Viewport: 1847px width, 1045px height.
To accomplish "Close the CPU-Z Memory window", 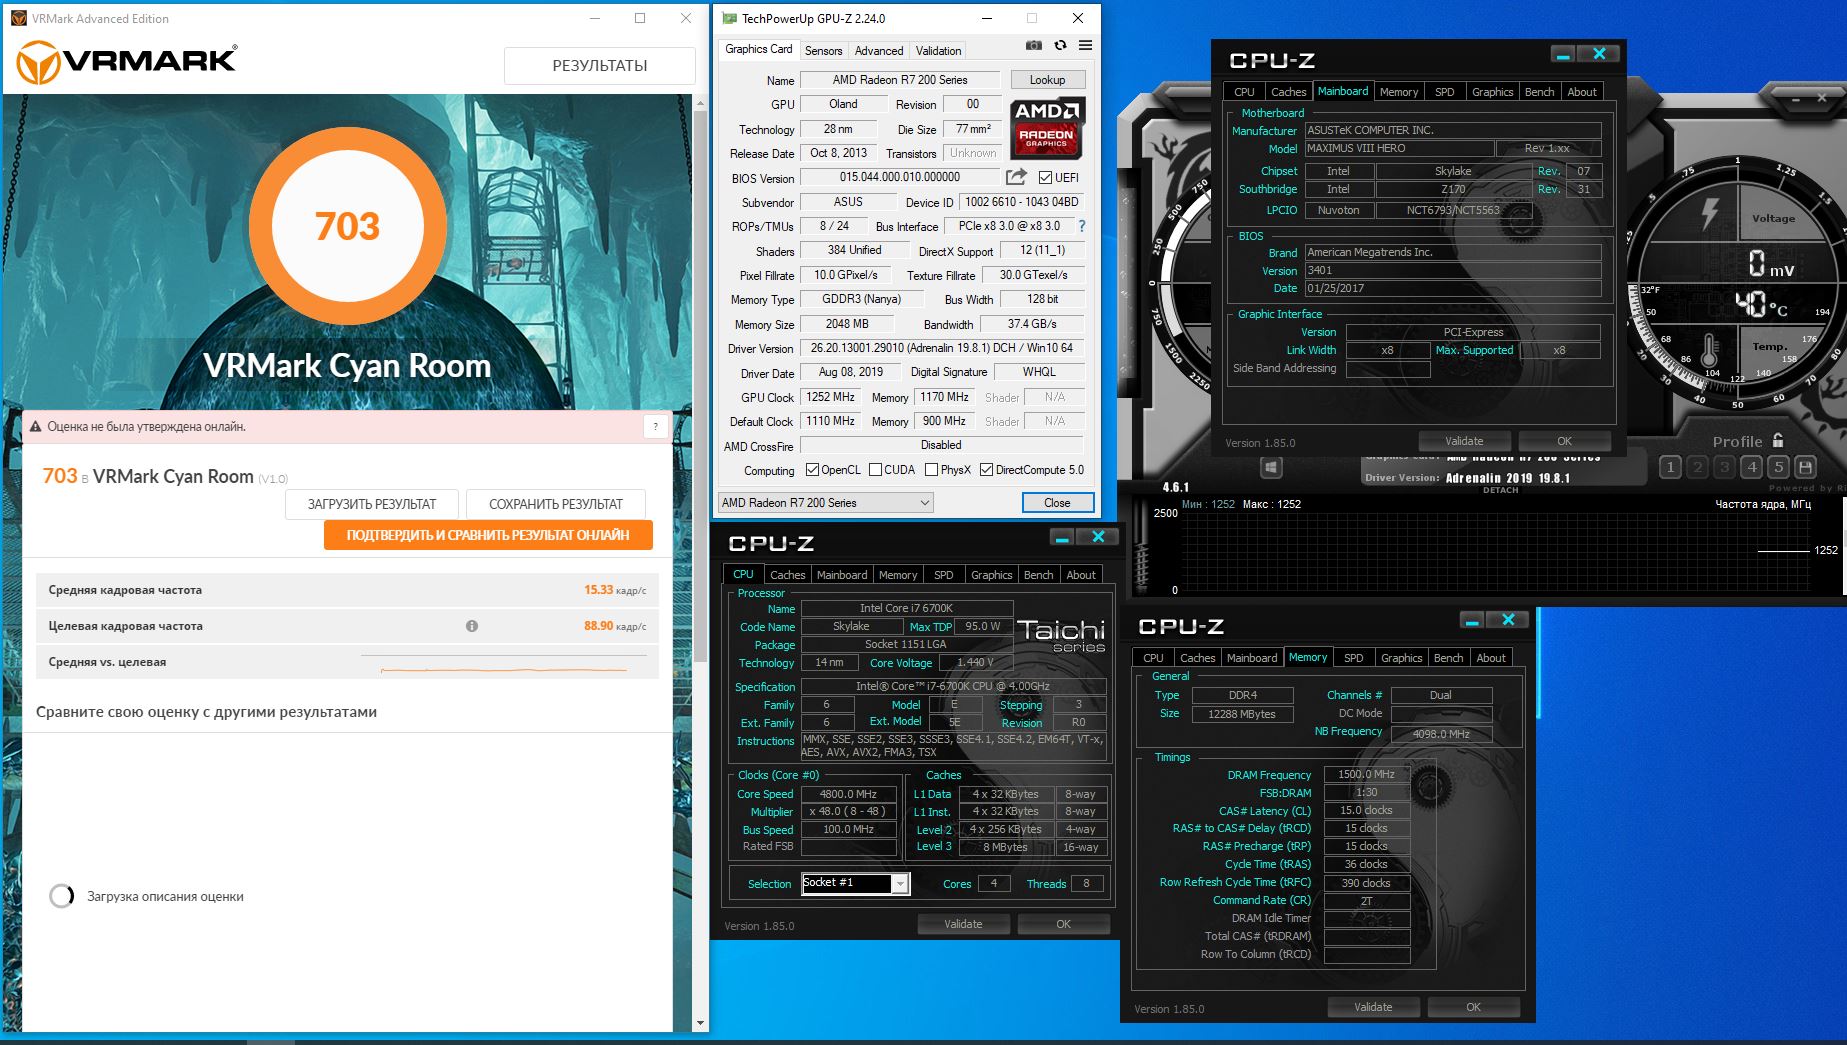I will [x=1508, y=620].
